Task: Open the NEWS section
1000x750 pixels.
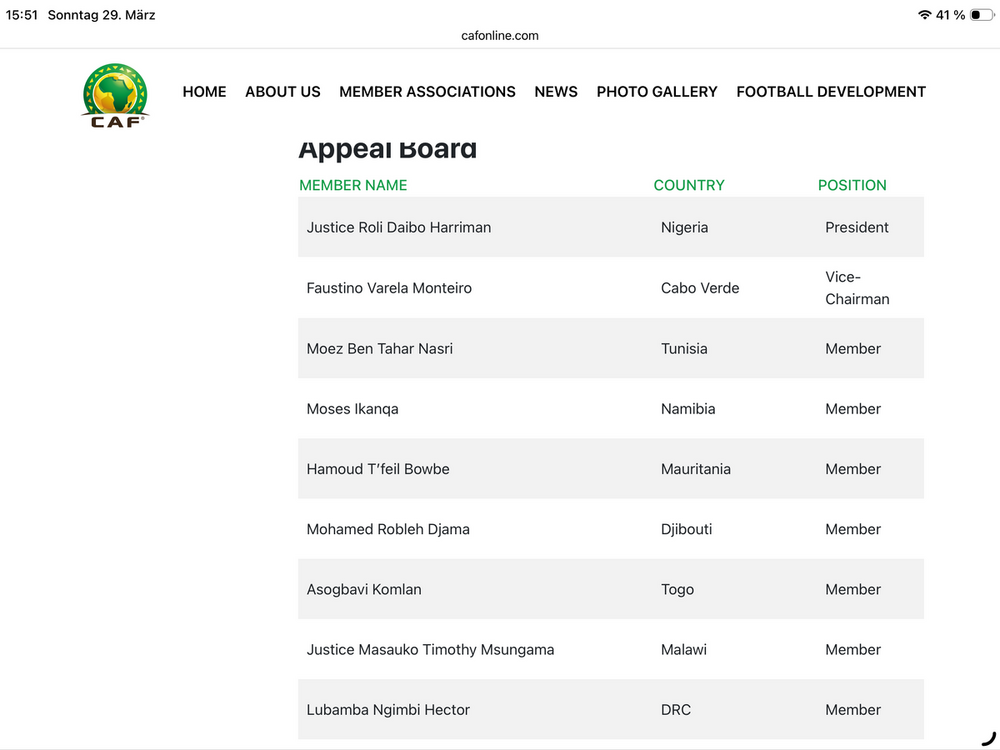Action: click(556, 92)
